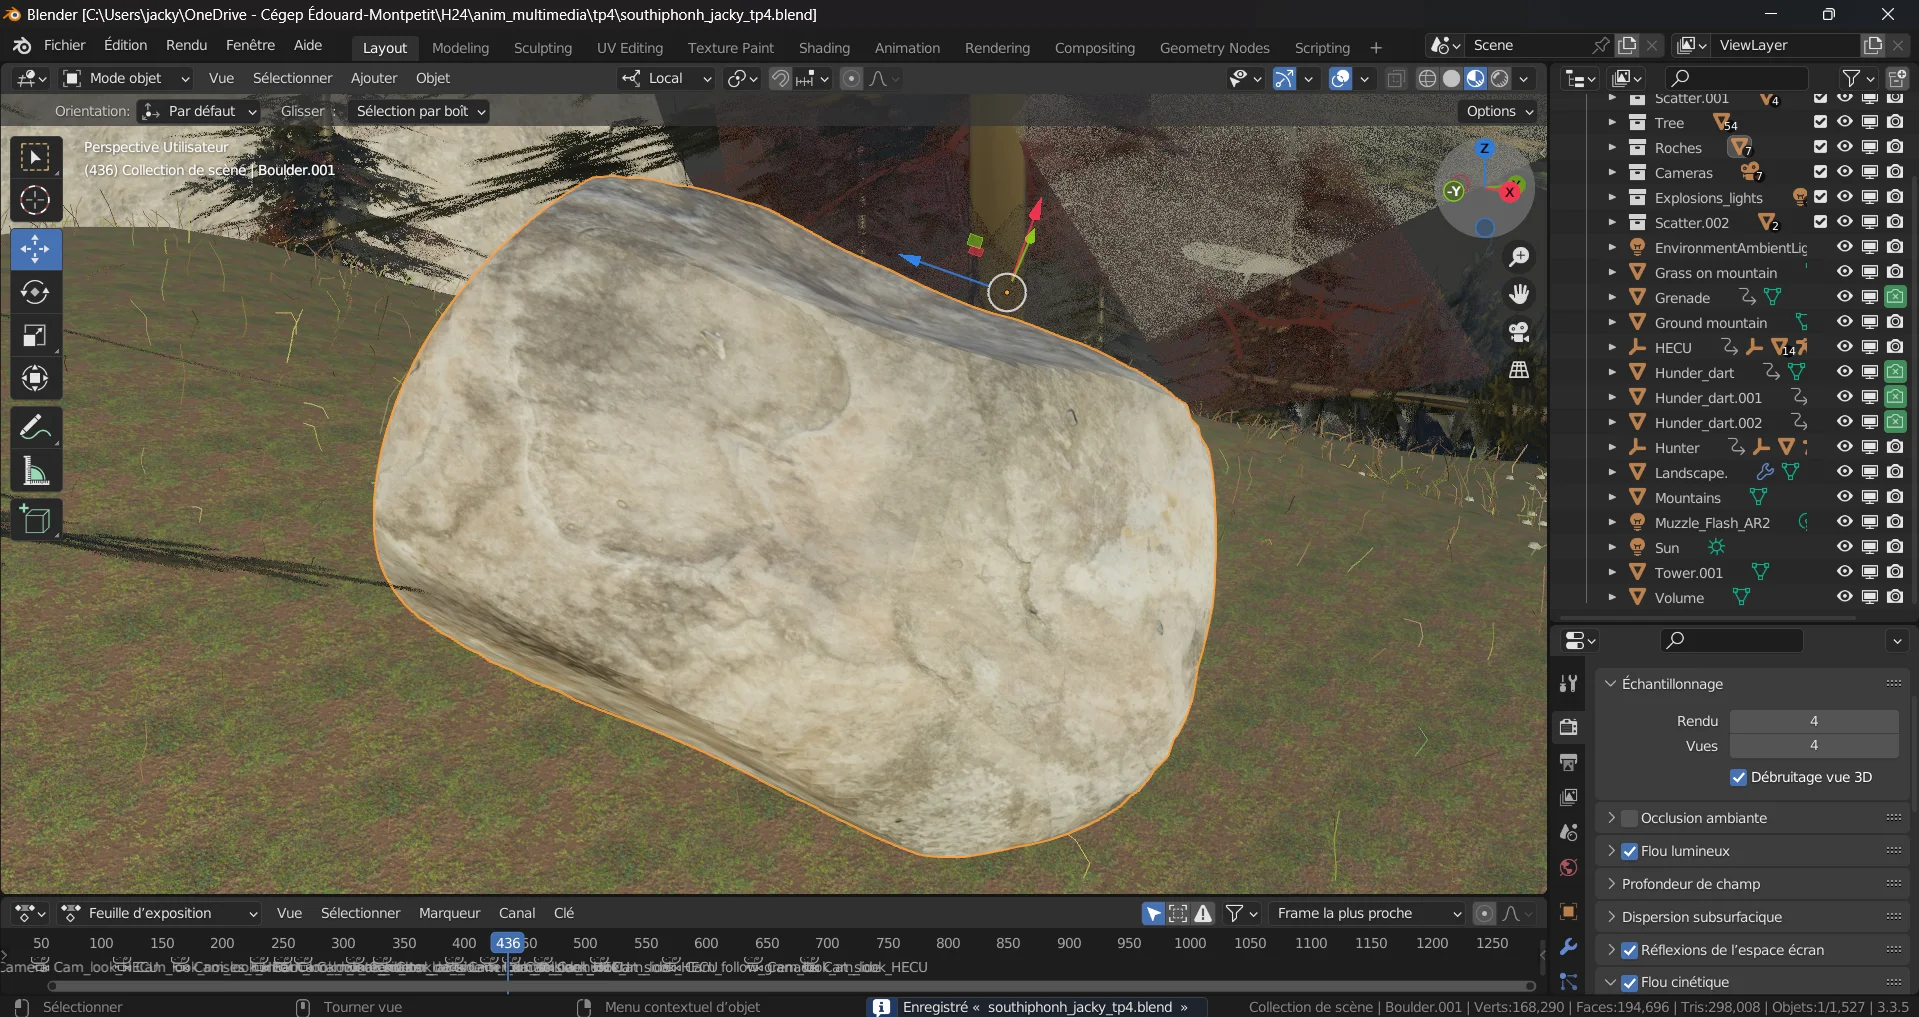1919x1017 pixels.
Task: Disable Réflexions de l'espace écran checkbox
Action: [x=1630, y=950]
